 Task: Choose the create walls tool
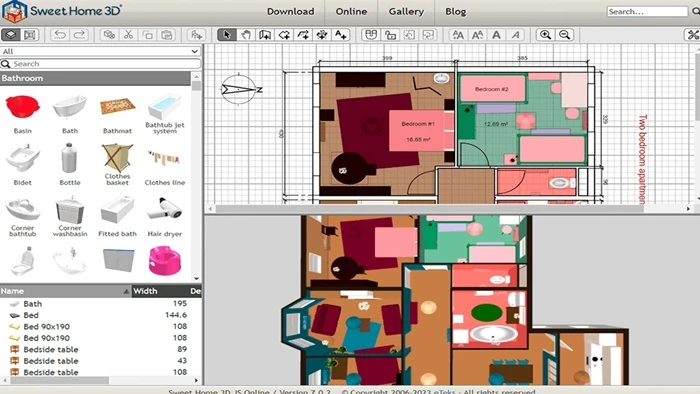click(265, 35)
